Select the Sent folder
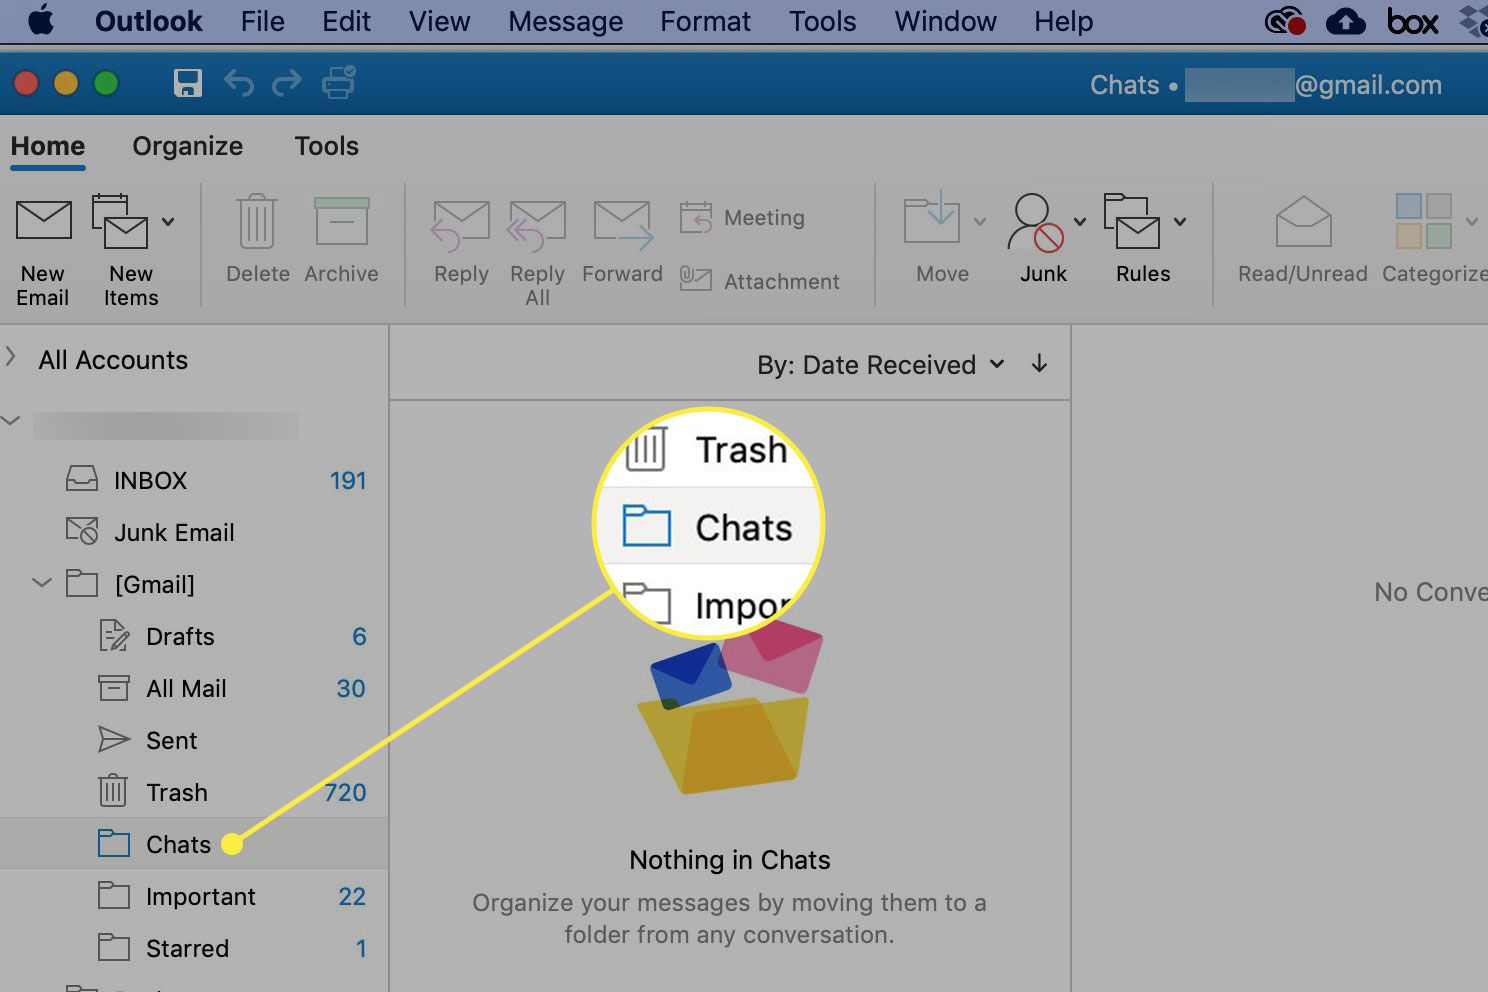Screen dimensions: 1488x992 pos(194,740)
